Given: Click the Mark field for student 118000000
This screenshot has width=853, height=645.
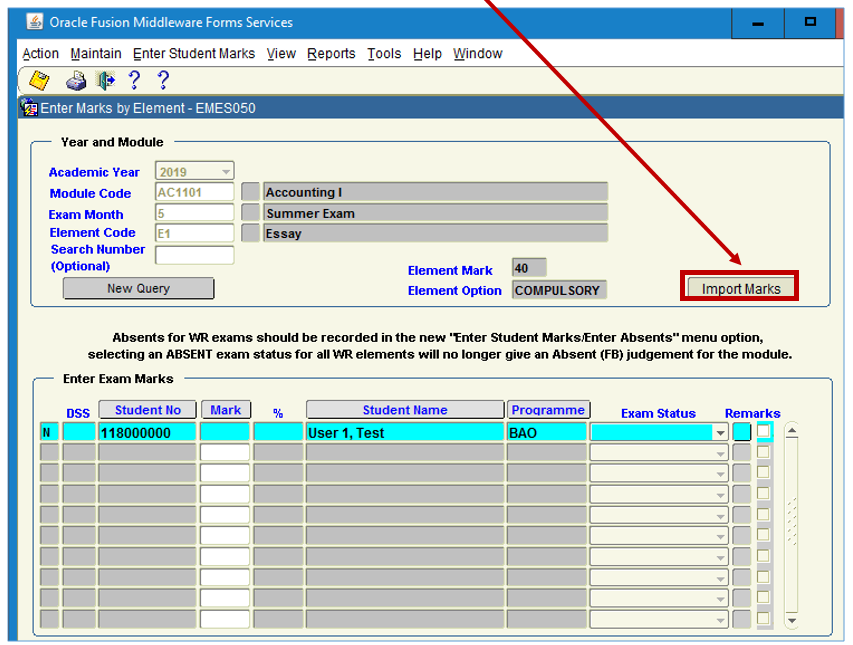Looking at the screenshot, I should pyautogui.click(x=224, y=432).
